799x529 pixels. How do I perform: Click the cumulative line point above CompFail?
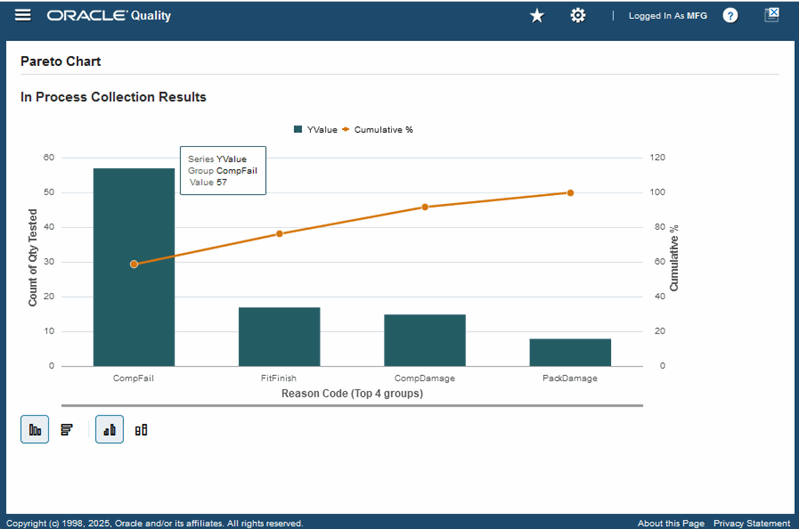[134, 264]
